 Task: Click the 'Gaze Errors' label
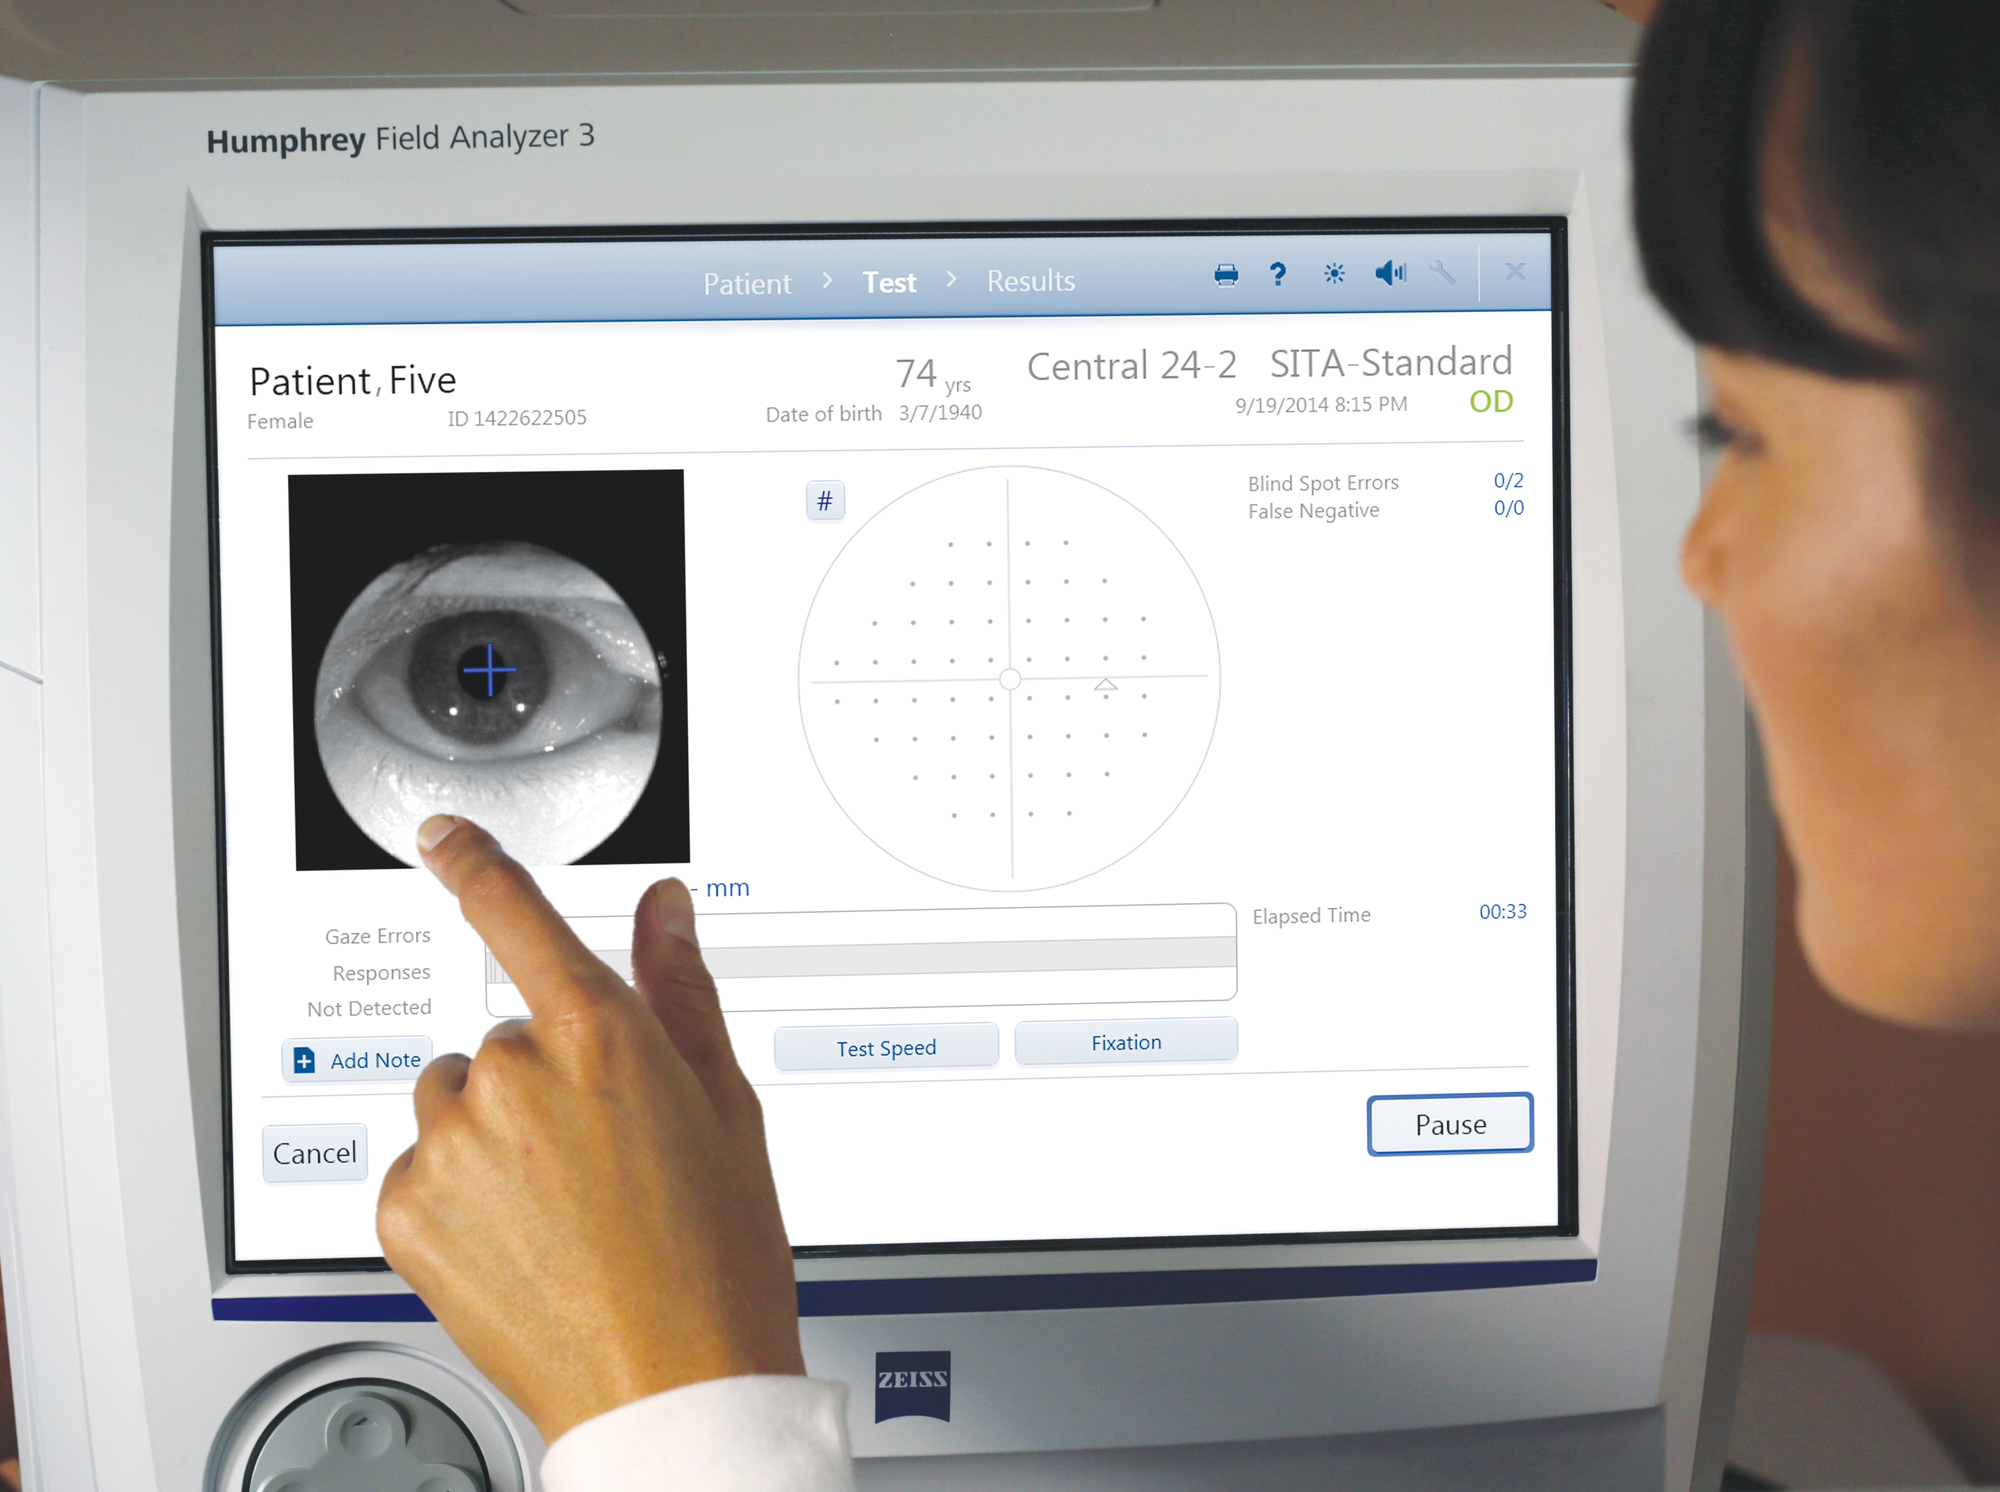click(378, 936)
